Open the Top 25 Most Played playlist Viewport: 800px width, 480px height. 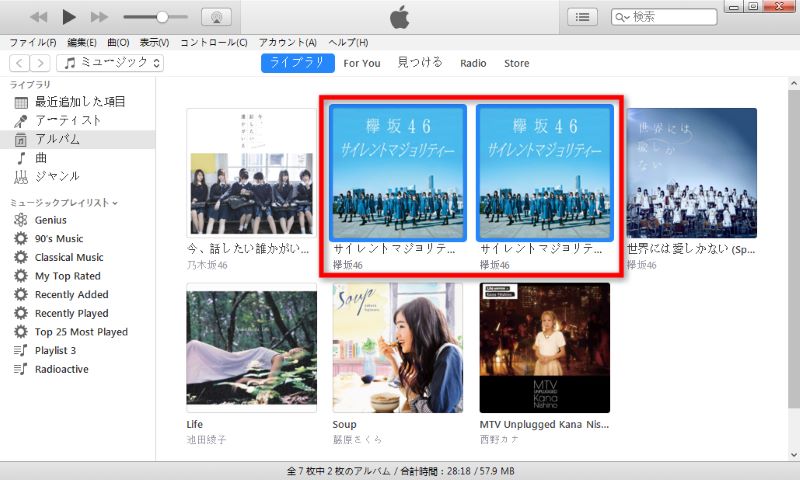coord(81,332)
